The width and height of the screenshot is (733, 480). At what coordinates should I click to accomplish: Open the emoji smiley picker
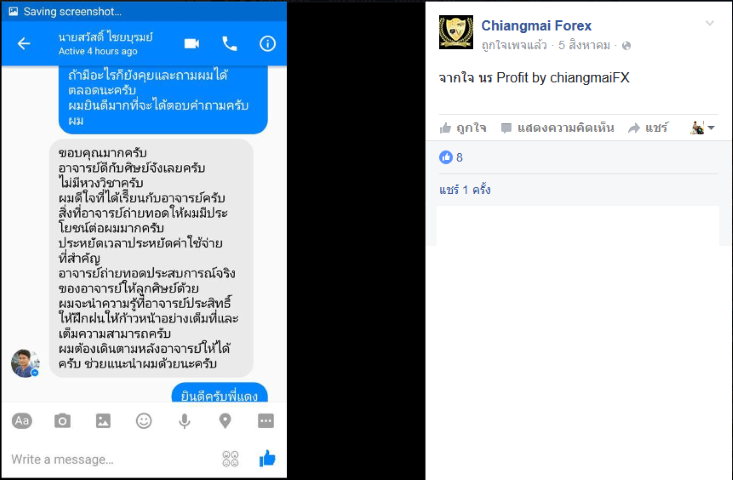point(144,421)
